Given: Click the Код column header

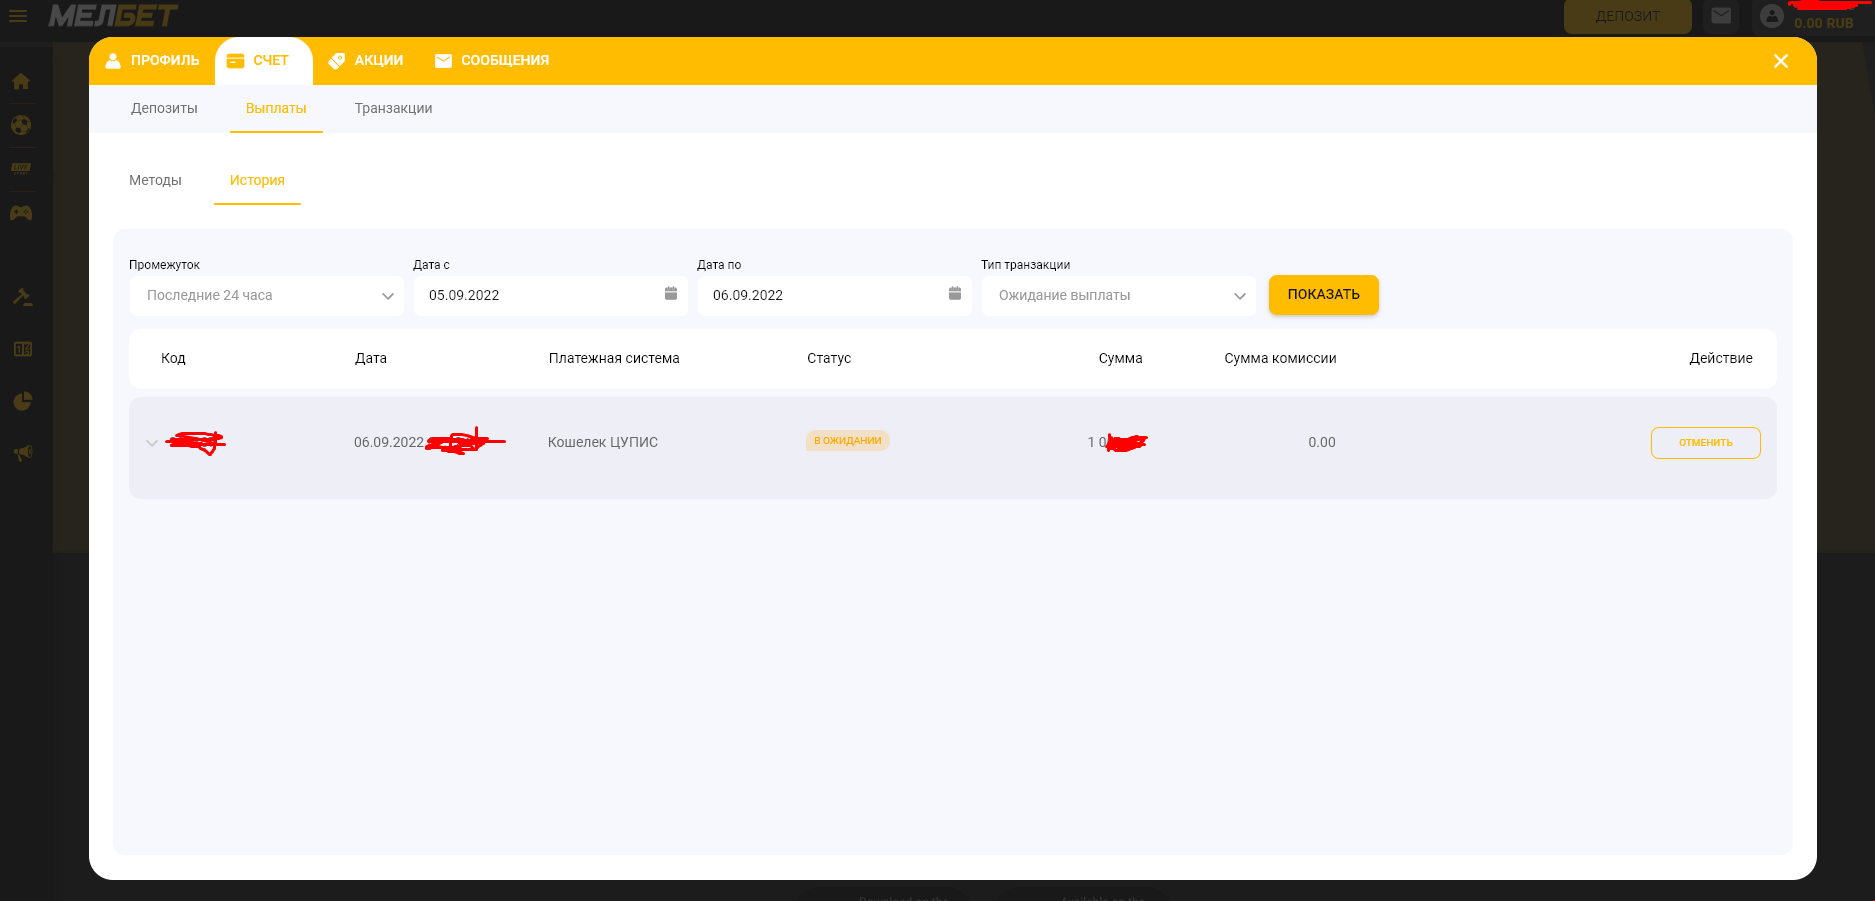Looking at the screenshot, I should [173, 358].
